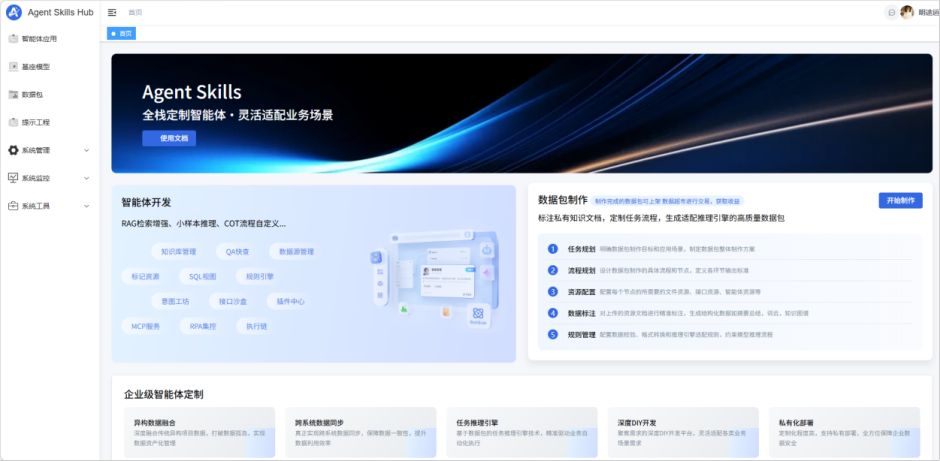Click the round icon left of the avatar
The width and height of the screenshot is (940, 461).
(891, 13)
